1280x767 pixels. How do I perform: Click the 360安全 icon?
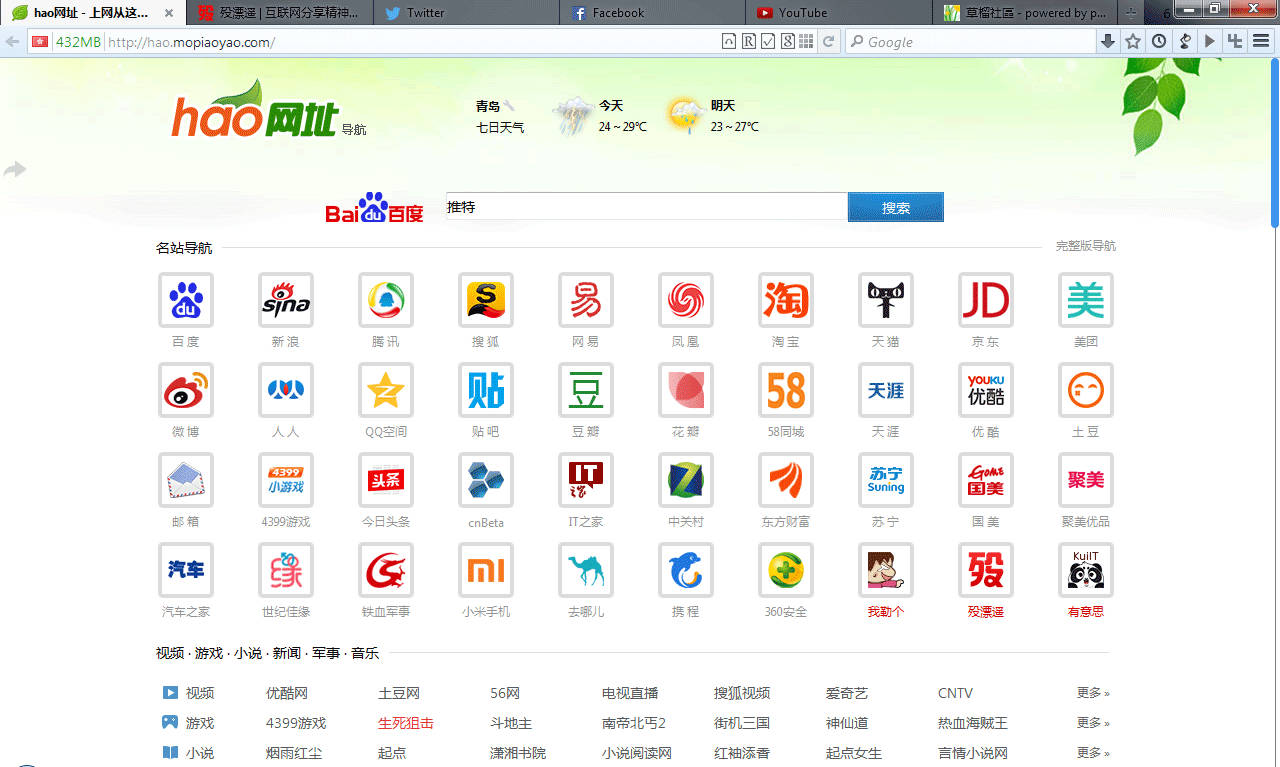coord(786,570)
